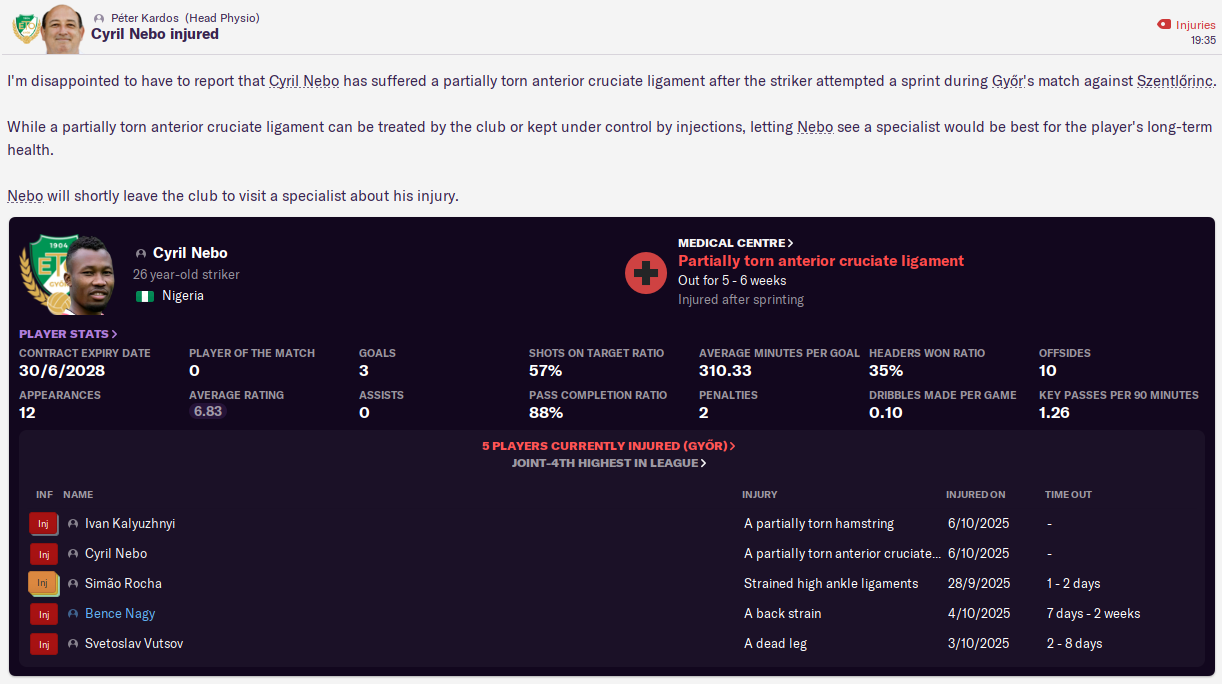Expand the Player Stats section
Screen dimensions: 1222x684
pos(68,334)
